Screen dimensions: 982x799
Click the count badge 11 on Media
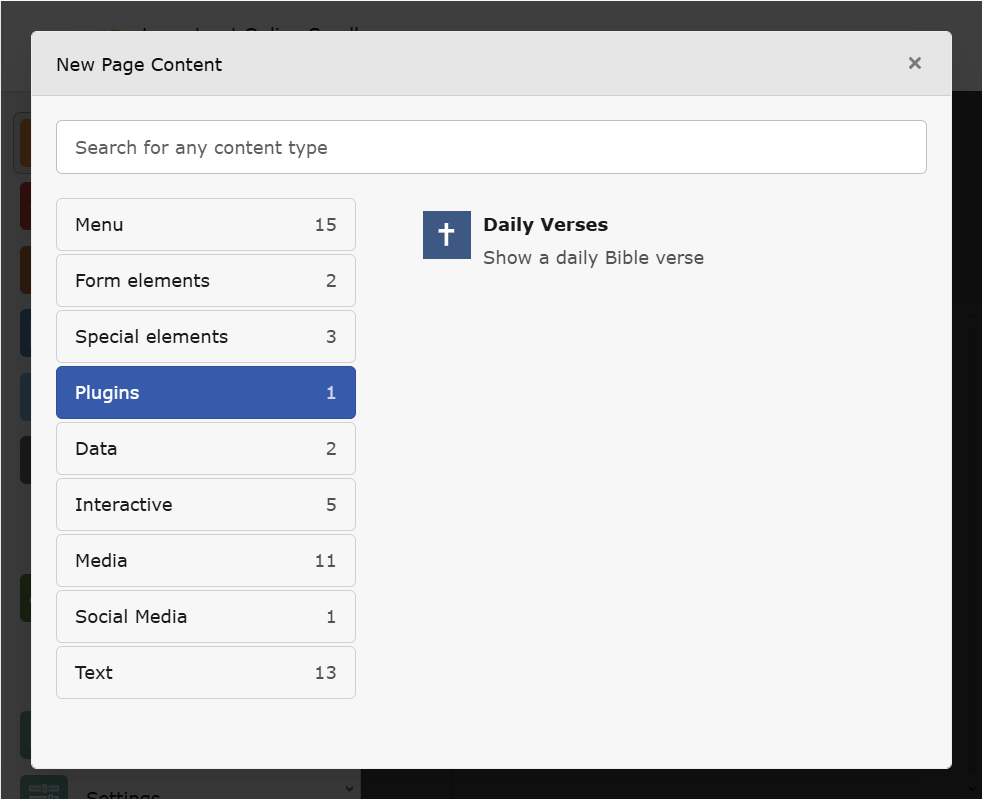click(325, 561)
